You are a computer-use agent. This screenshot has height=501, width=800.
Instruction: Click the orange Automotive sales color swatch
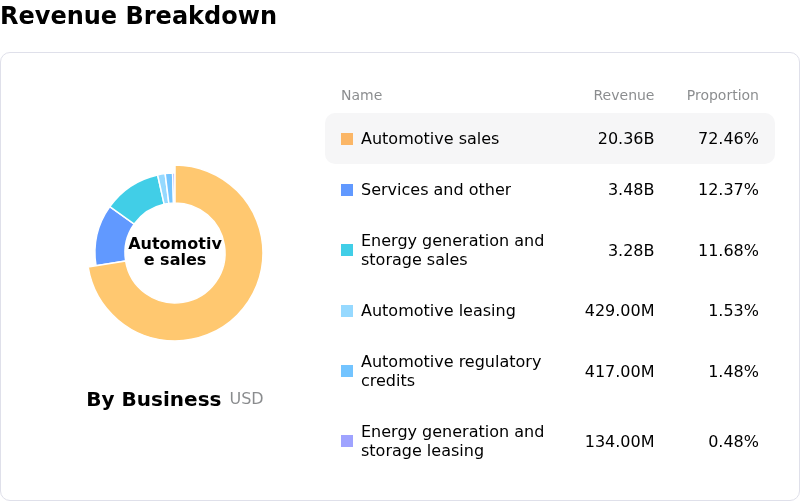point(347,139)
